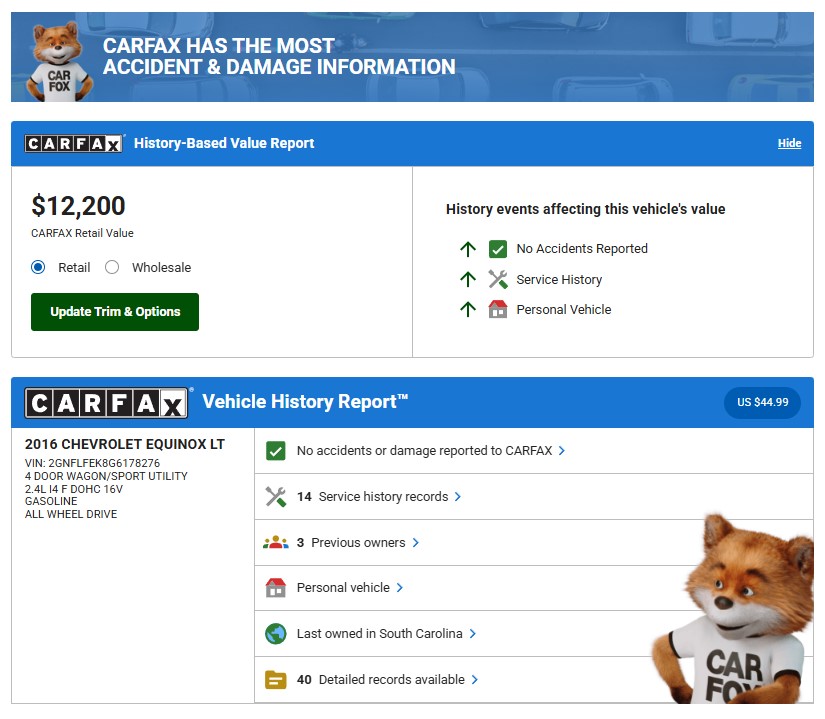This screenshot has height=719, width=825.
Task: Click the people icon for Previous owners
Action: (275, 543)
